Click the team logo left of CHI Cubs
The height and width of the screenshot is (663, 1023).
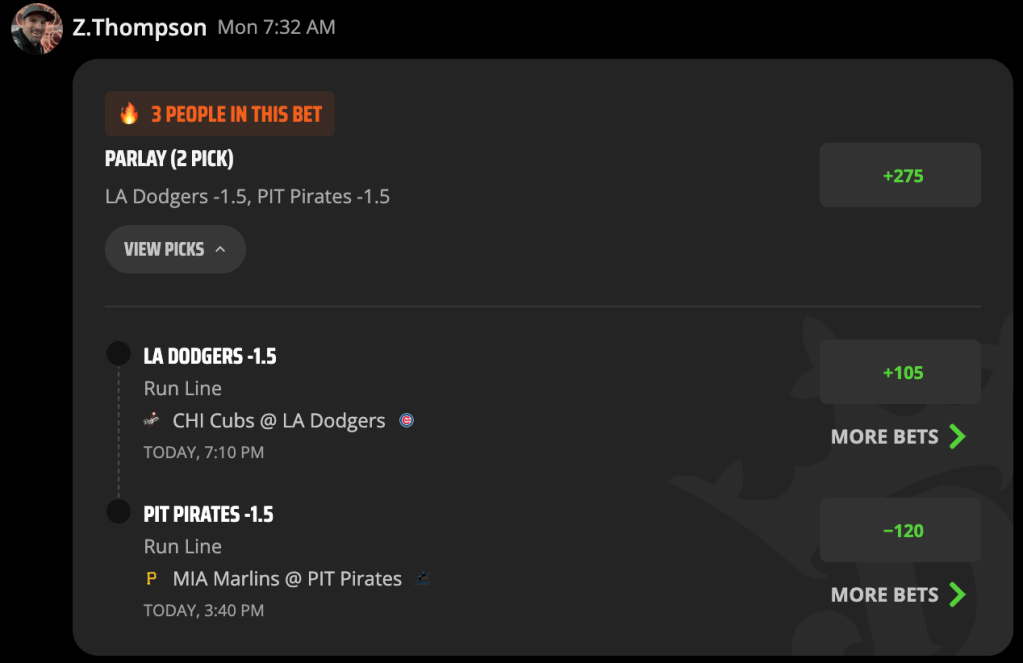pos(151,420)
